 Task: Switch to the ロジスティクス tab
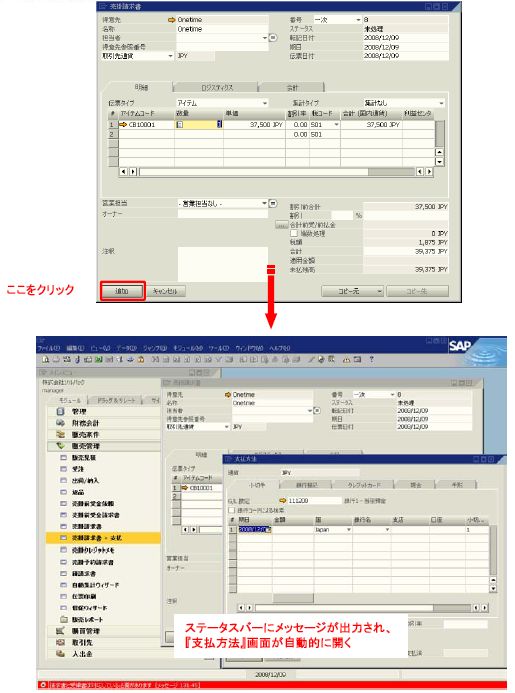[217, 88]
